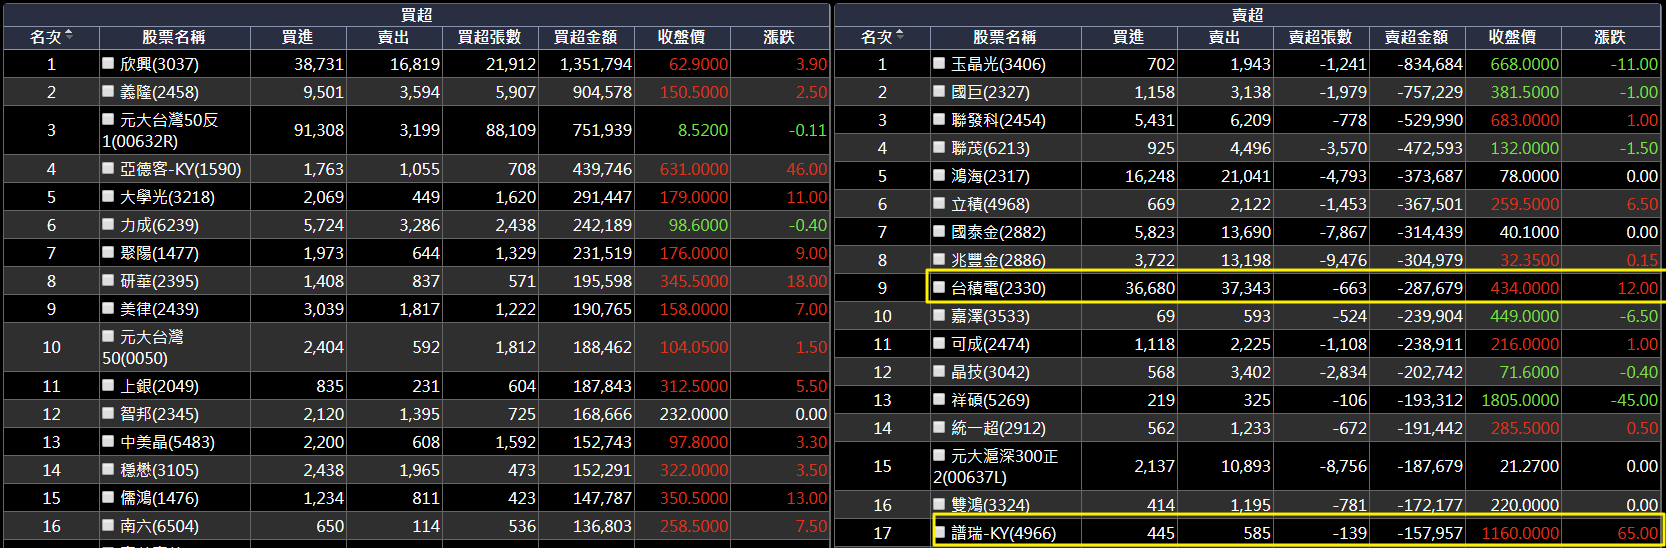This screenshot has width=1666, height=548.
Task: Sort by 買超張數 column header
Action: click(490, 37)
